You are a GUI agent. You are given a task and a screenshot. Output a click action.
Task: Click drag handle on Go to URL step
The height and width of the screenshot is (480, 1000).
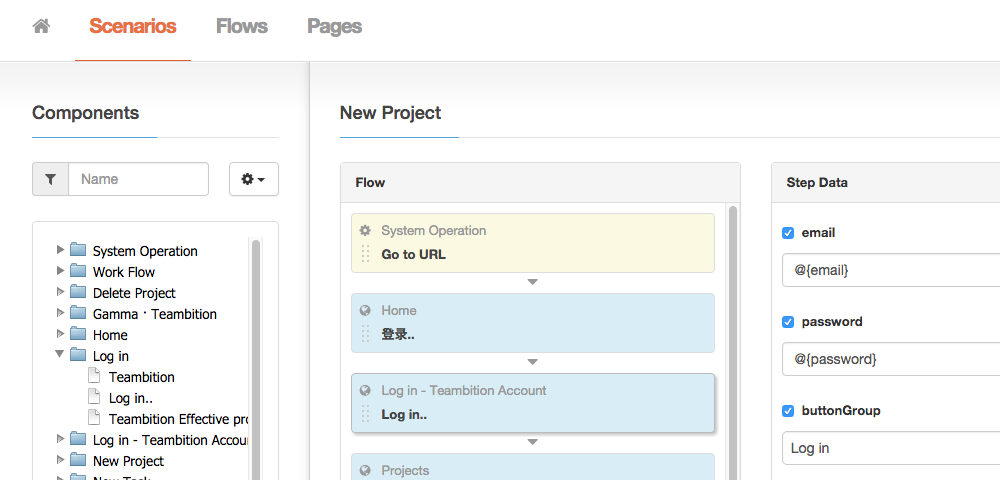point(365,254)
